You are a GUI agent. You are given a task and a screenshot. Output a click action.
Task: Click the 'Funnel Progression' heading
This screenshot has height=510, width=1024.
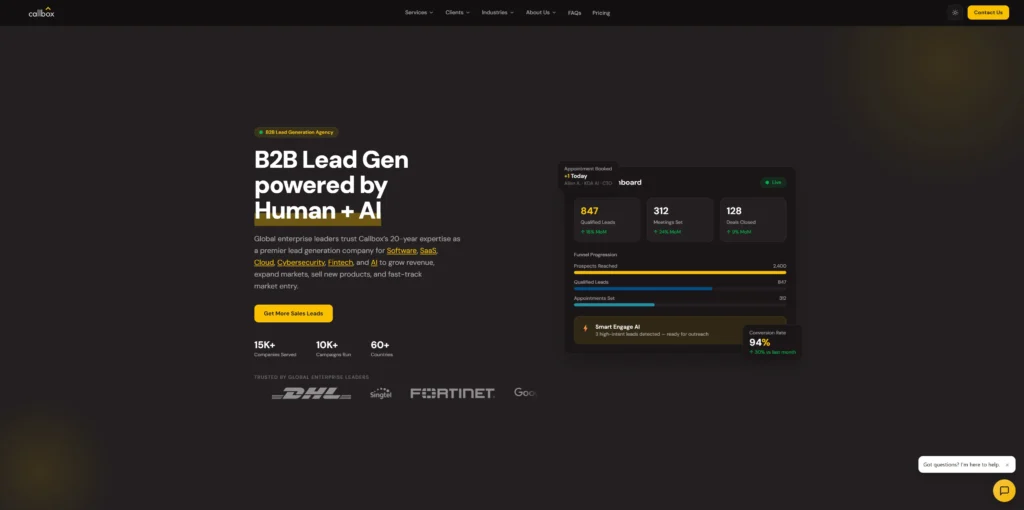[x=595, y=255]
